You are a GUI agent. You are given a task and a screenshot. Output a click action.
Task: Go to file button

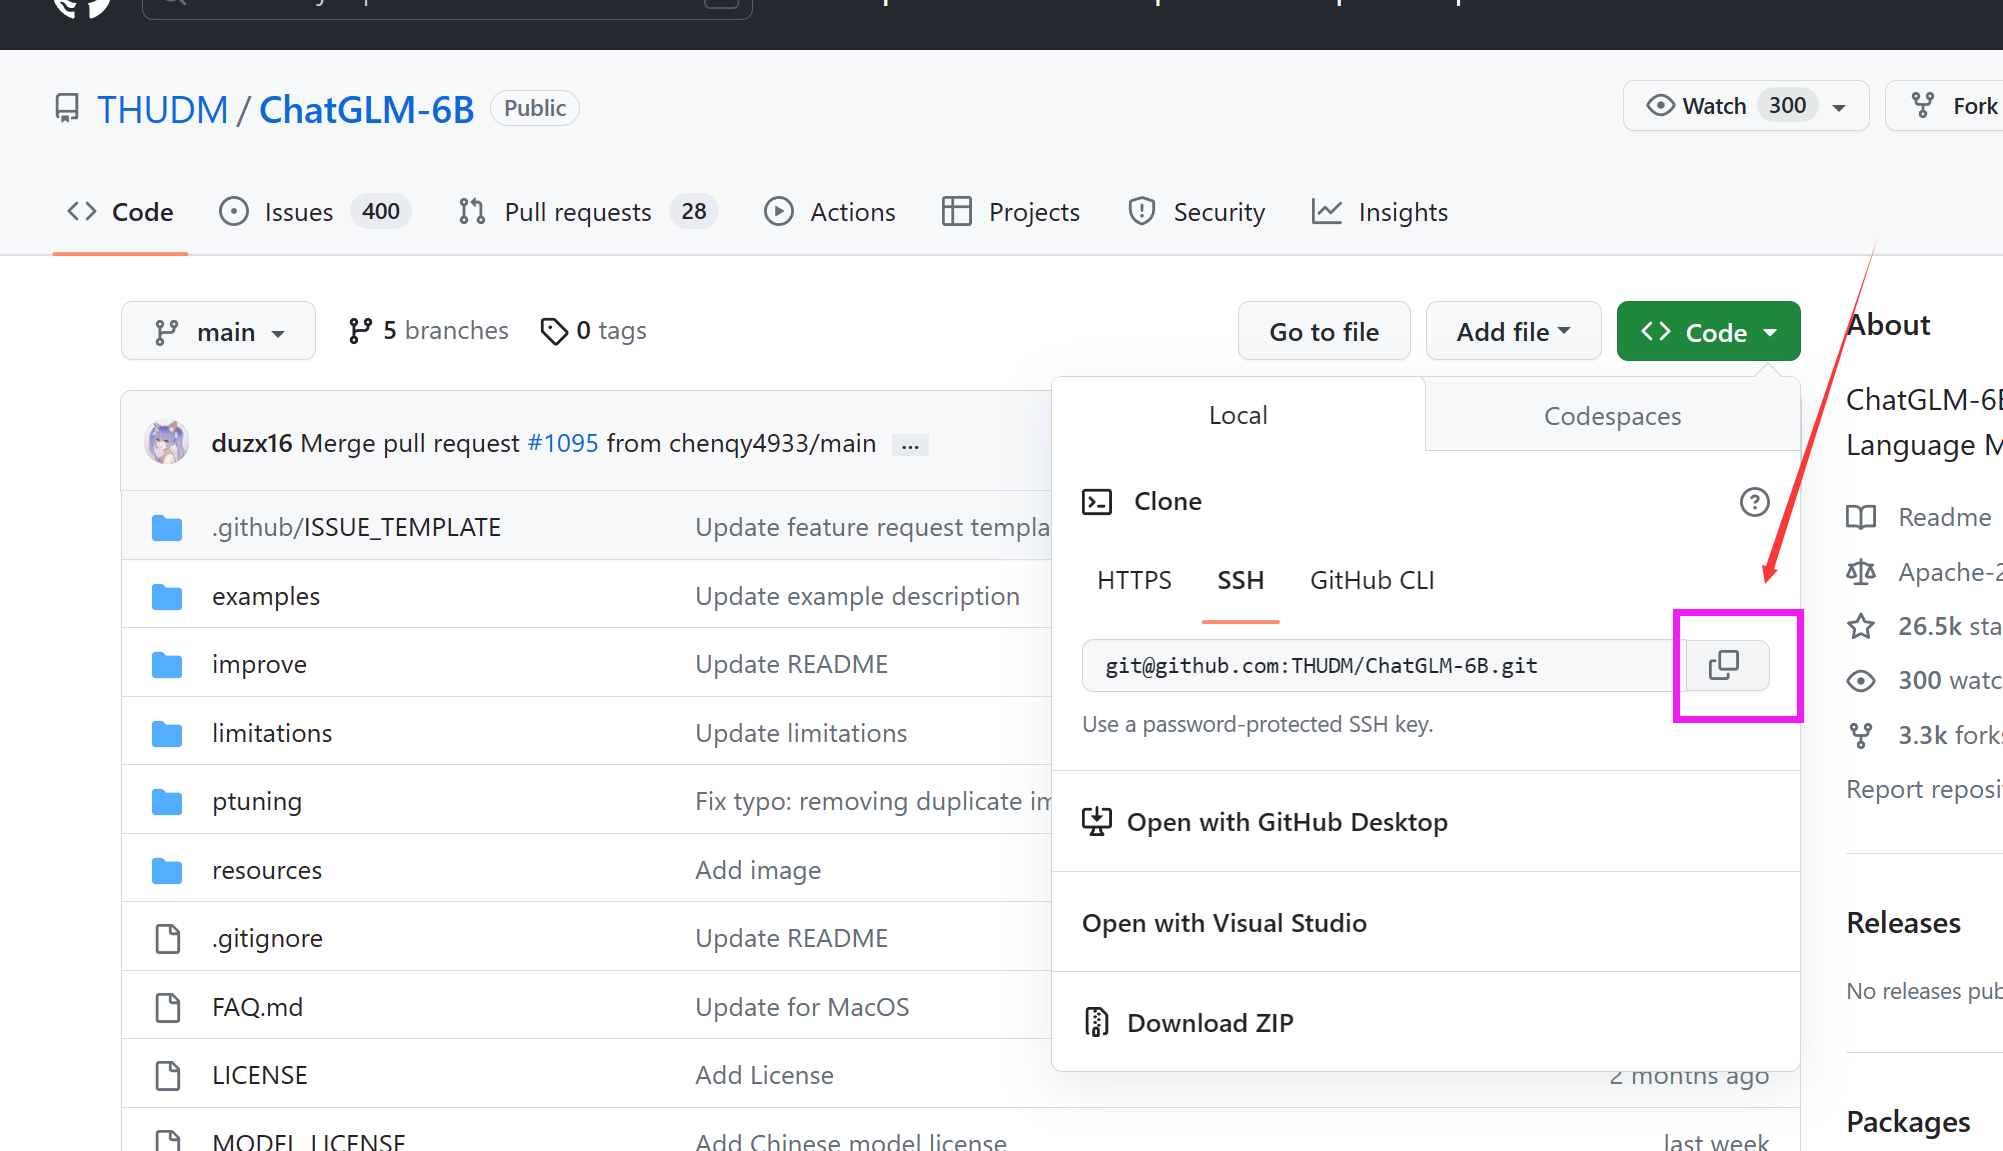(1324, 331)
